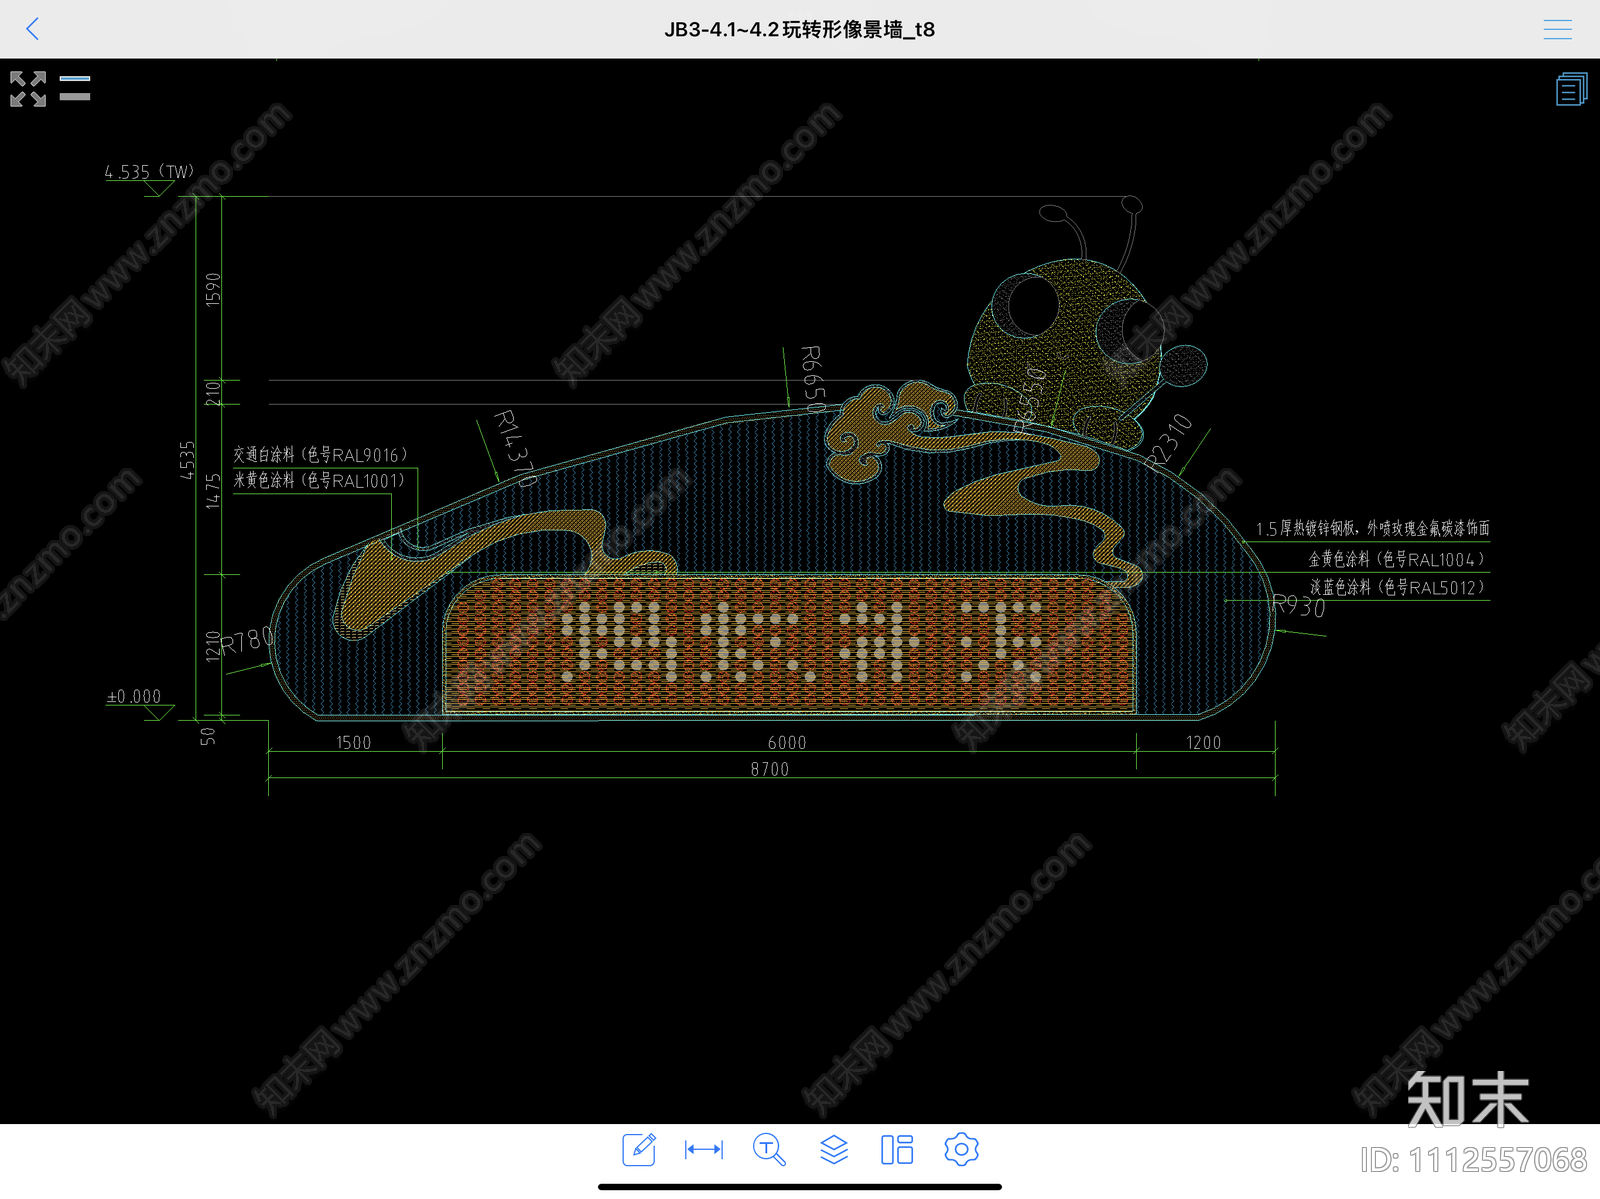The width and height of the screenshot is (1600, 1199).
Task: Open the text search magnifier tool
Action: tap(768, 1149)
